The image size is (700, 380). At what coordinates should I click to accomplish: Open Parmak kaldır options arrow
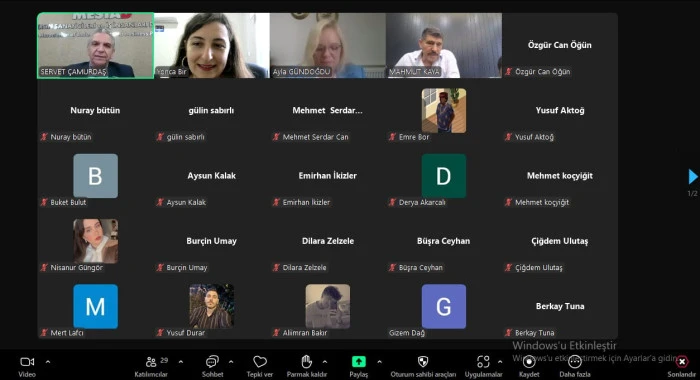click(x=325, y=362)
